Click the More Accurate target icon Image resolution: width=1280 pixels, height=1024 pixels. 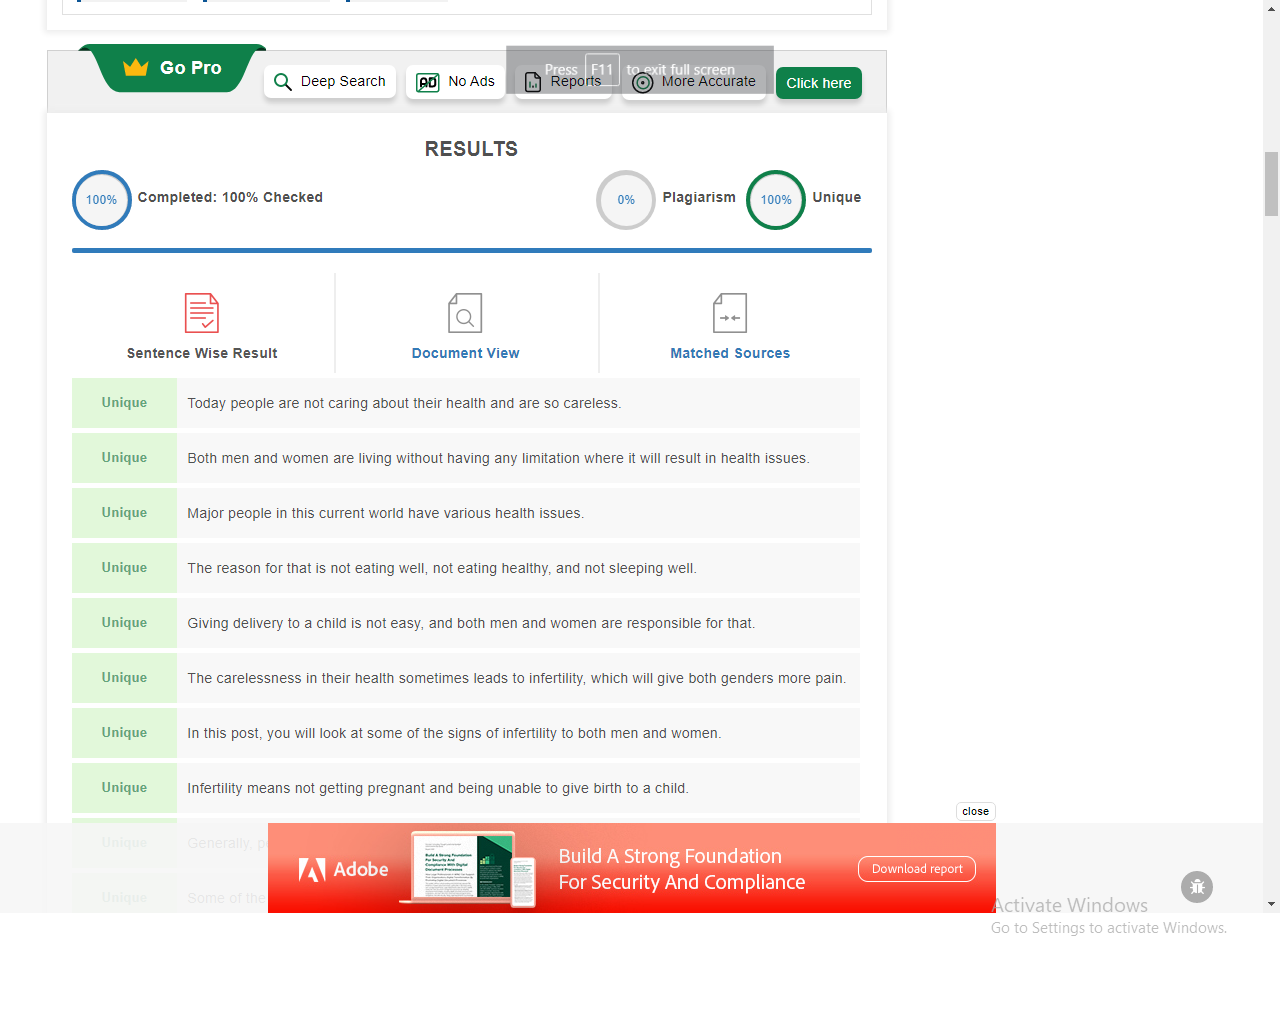[x=643, y=82]
